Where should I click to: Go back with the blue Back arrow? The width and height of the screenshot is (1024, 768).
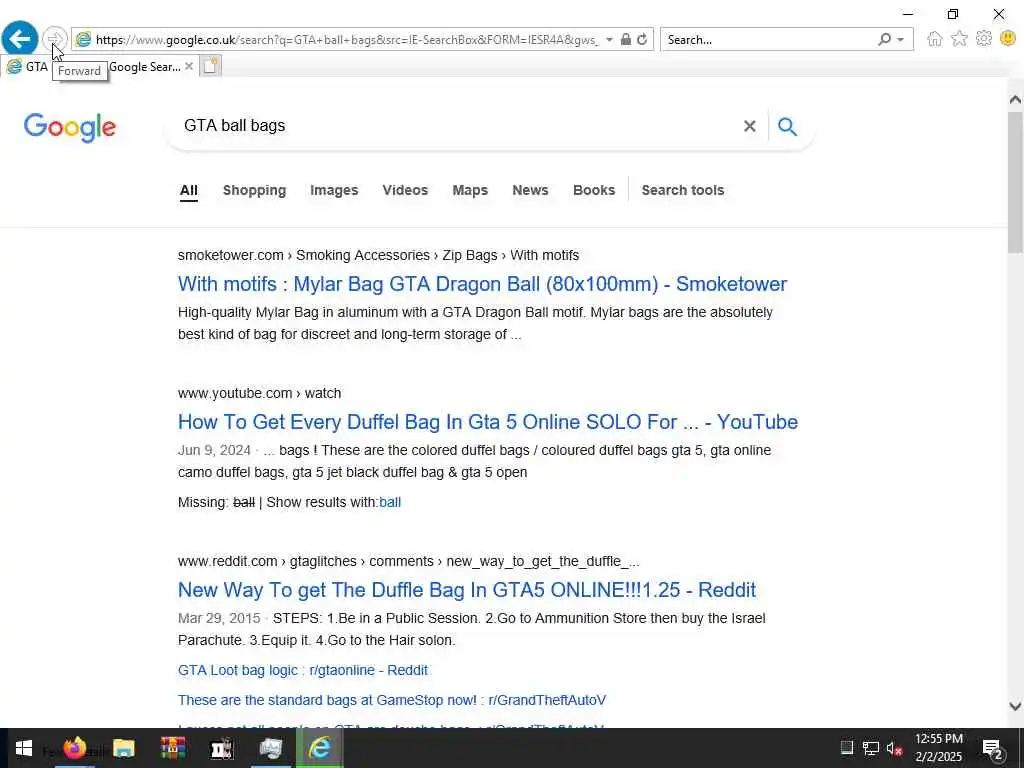(20, 39)
